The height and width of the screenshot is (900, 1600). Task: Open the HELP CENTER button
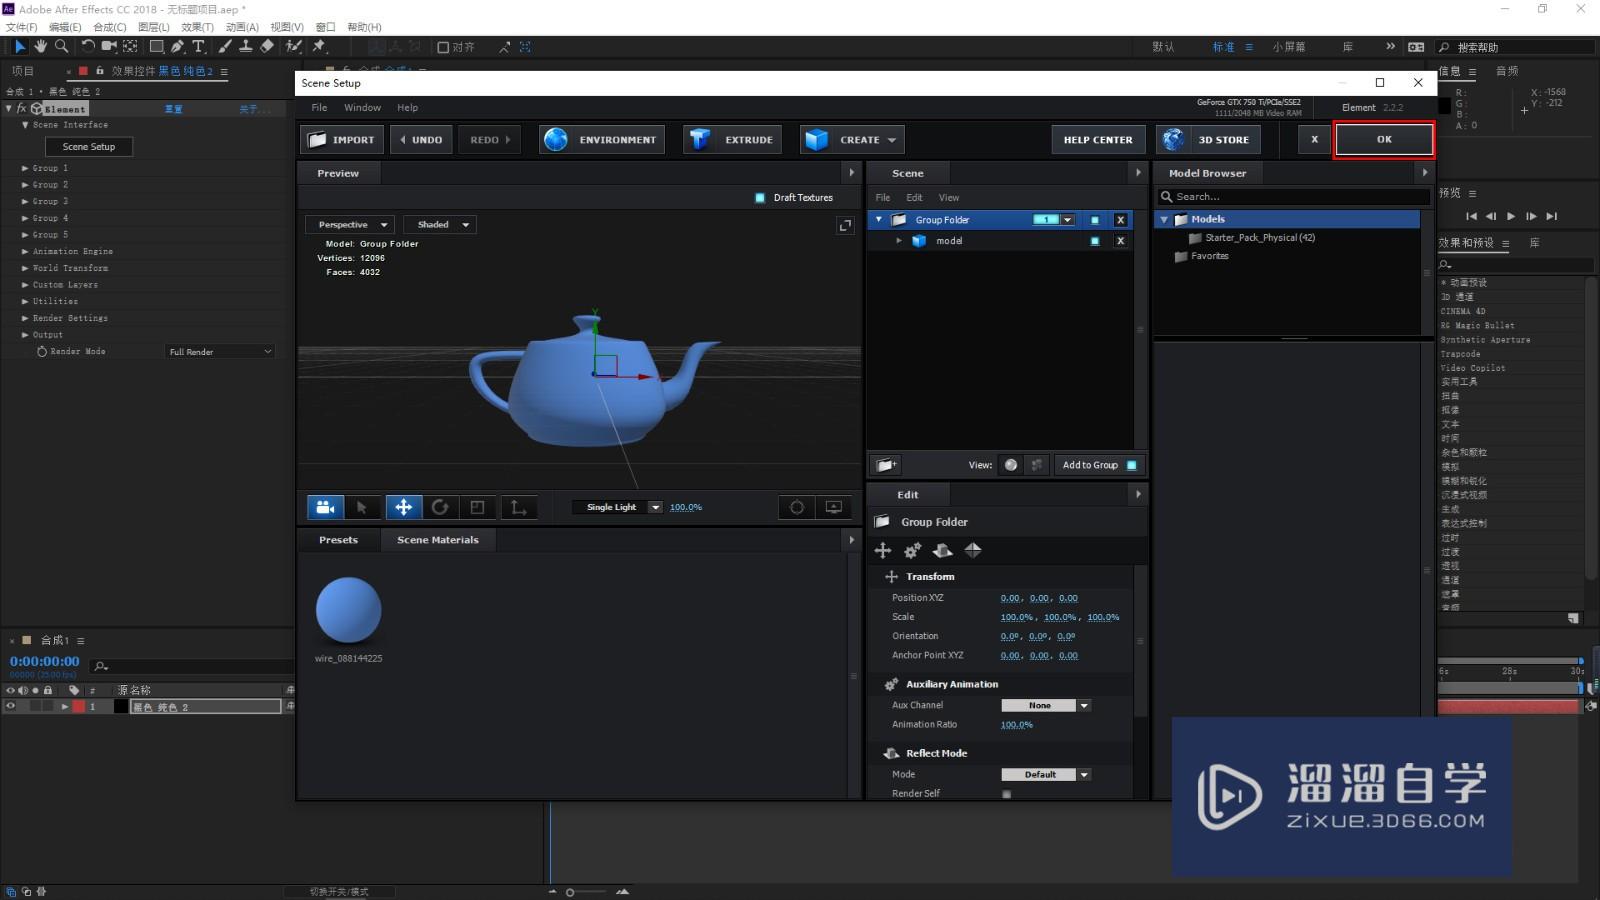[1098, 140]
